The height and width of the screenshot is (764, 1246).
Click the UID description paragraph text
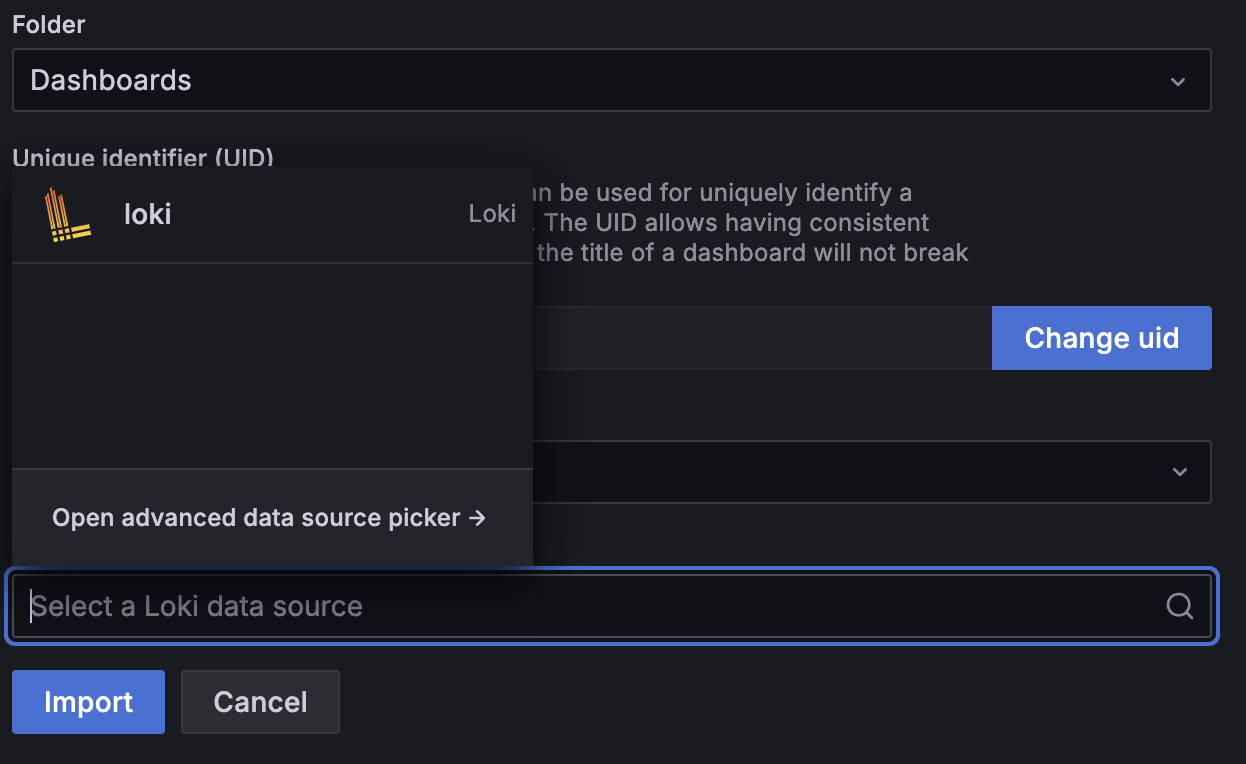751,221
